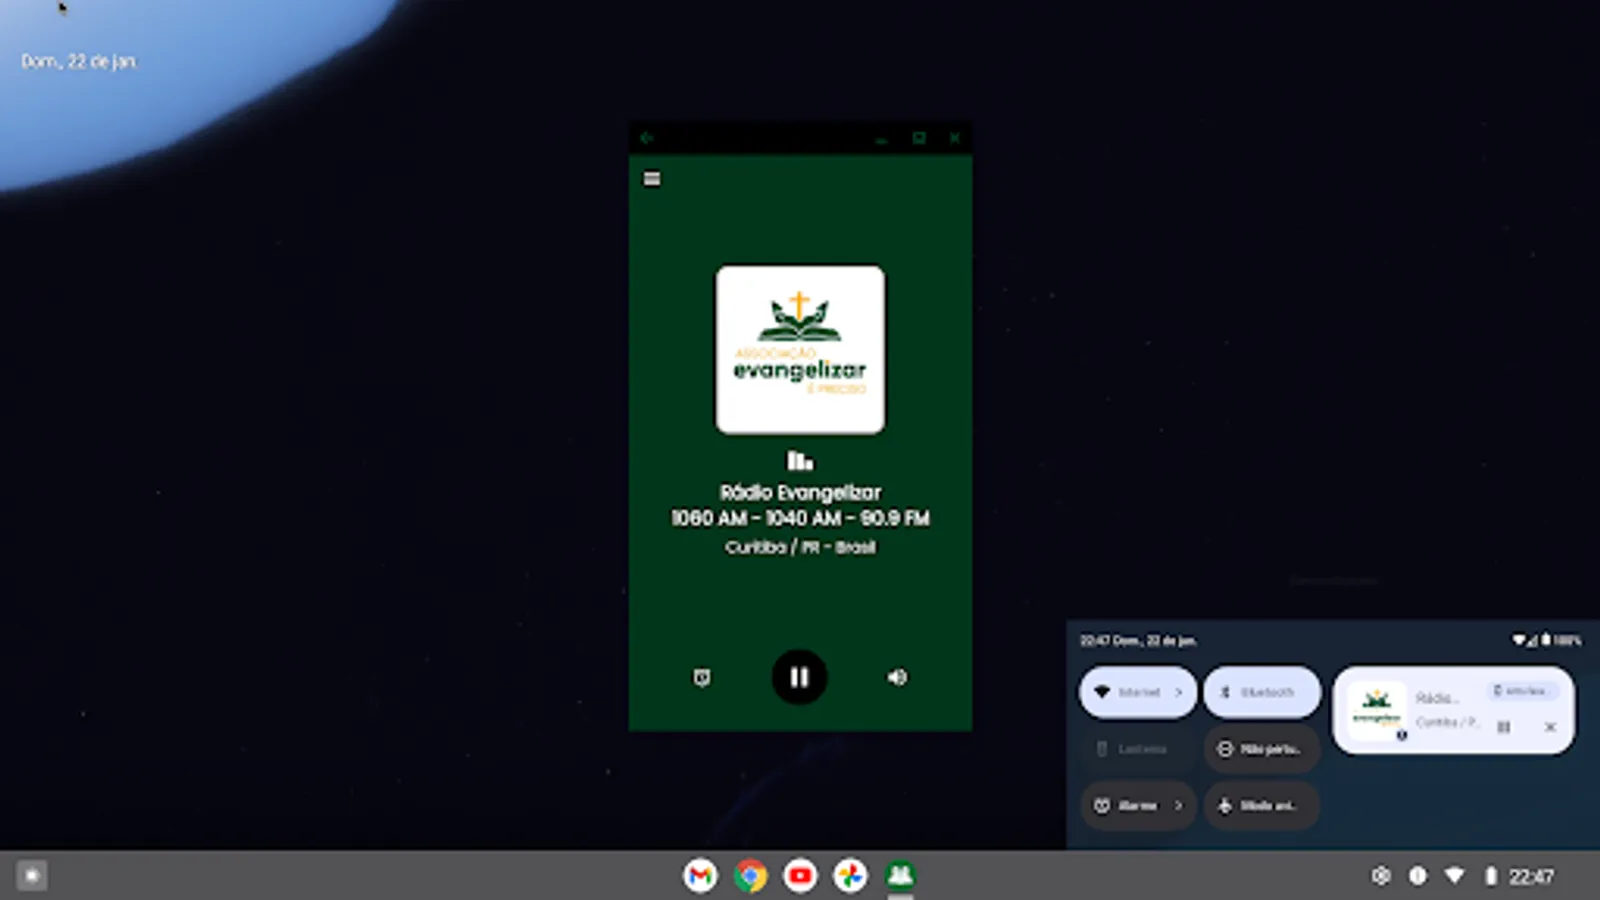This screenshot has width=1600, height=900.
Task: Go back using the radio window's arrow
Action: tap(646, 138)
